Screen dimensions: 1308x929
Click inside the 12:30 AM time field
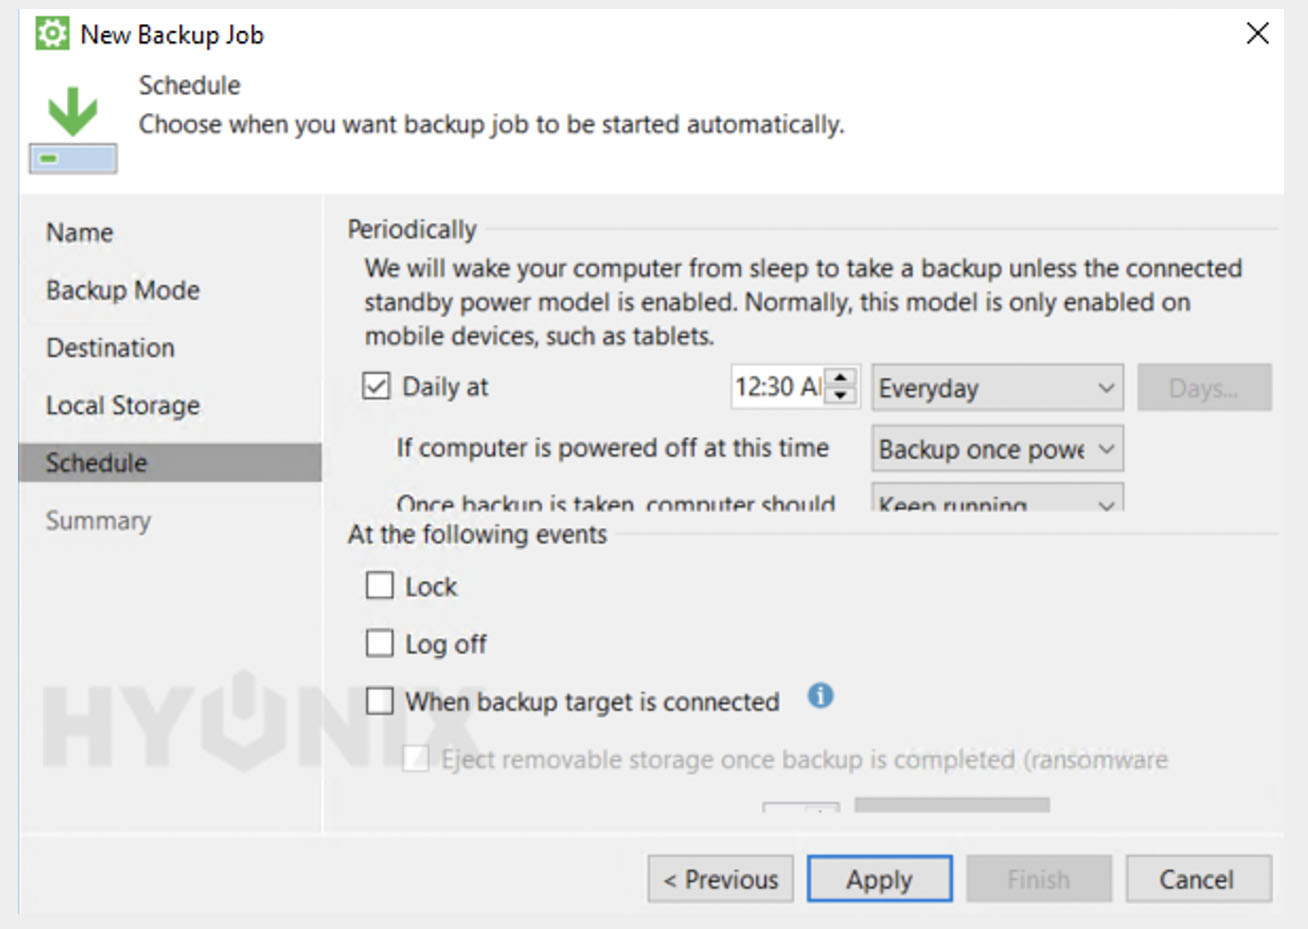click(x=780, y=387)
